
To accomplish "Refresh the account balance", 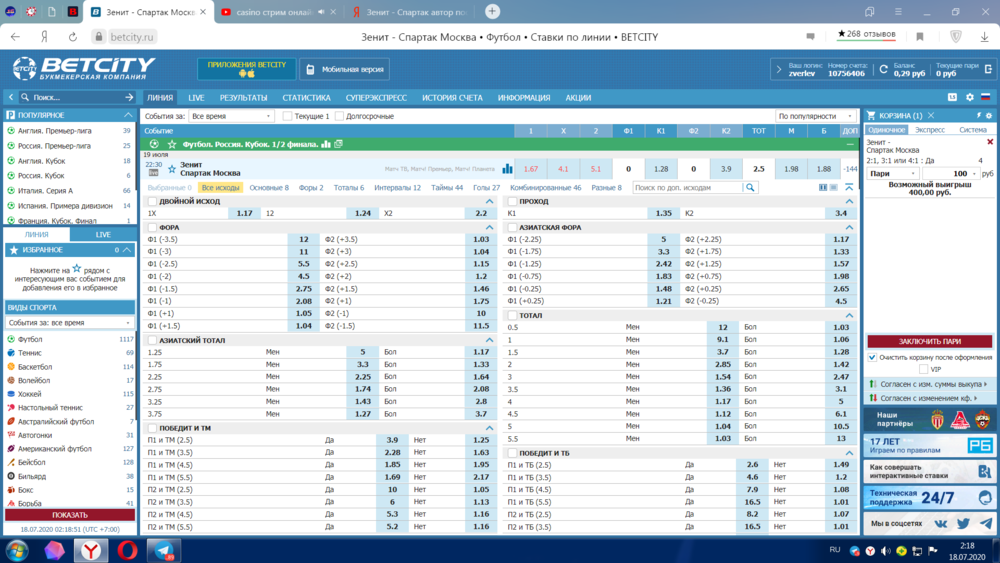I will [x=883, y=69].
